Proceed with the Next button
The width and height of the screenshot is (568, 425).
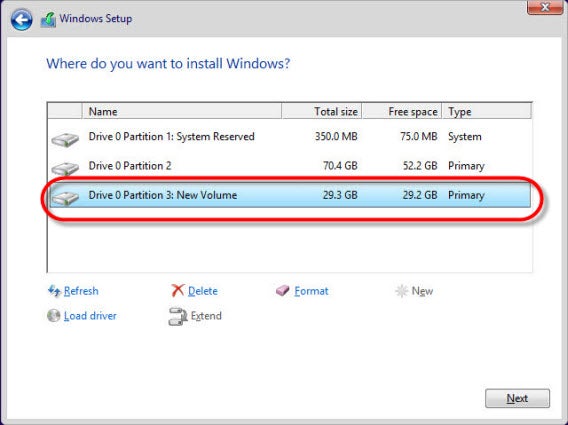pos(517,398)
